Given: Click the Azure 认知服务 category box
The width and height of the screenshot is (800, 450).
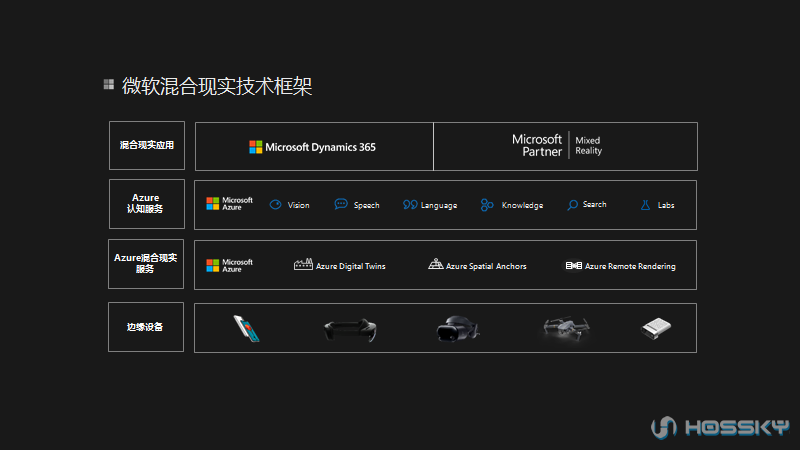Looking at the screenshot, I should [147, 204].
